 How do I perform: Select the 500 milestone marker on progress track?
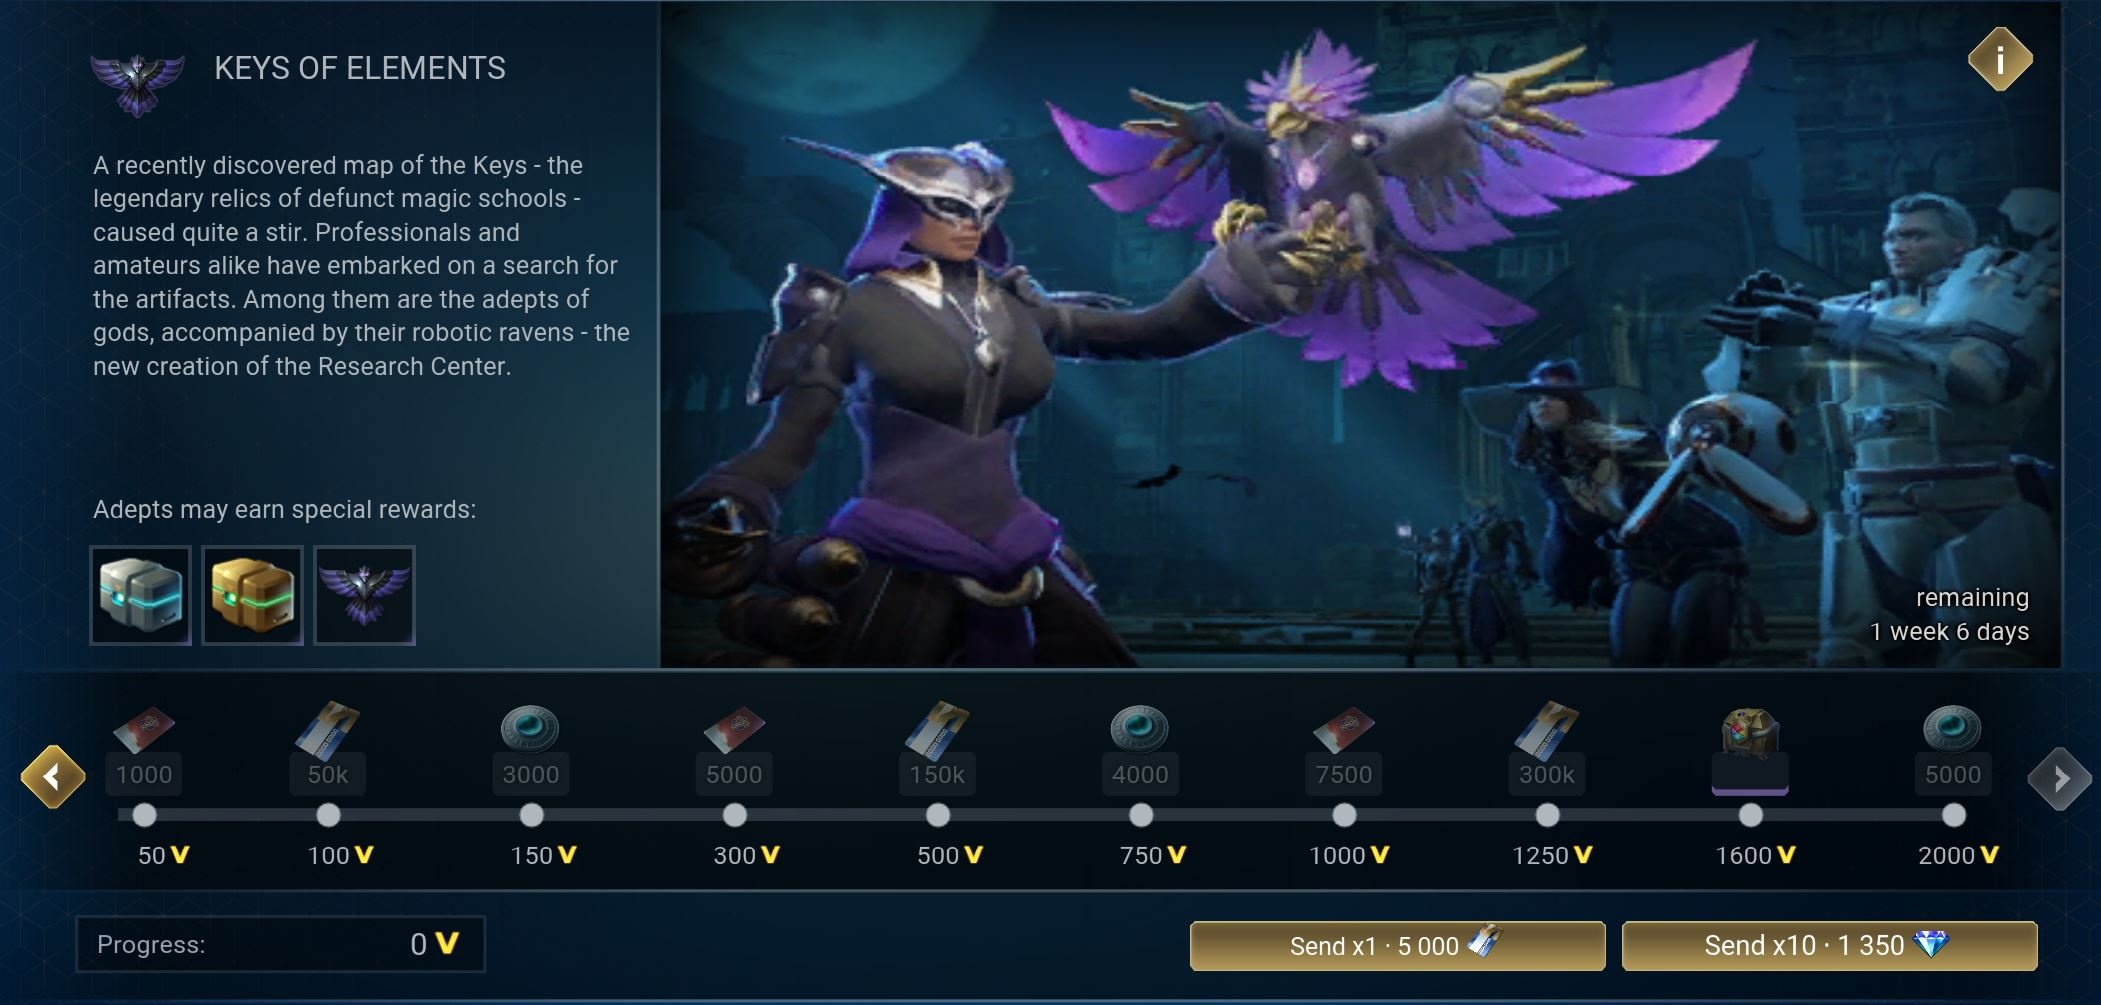(938, 815)
